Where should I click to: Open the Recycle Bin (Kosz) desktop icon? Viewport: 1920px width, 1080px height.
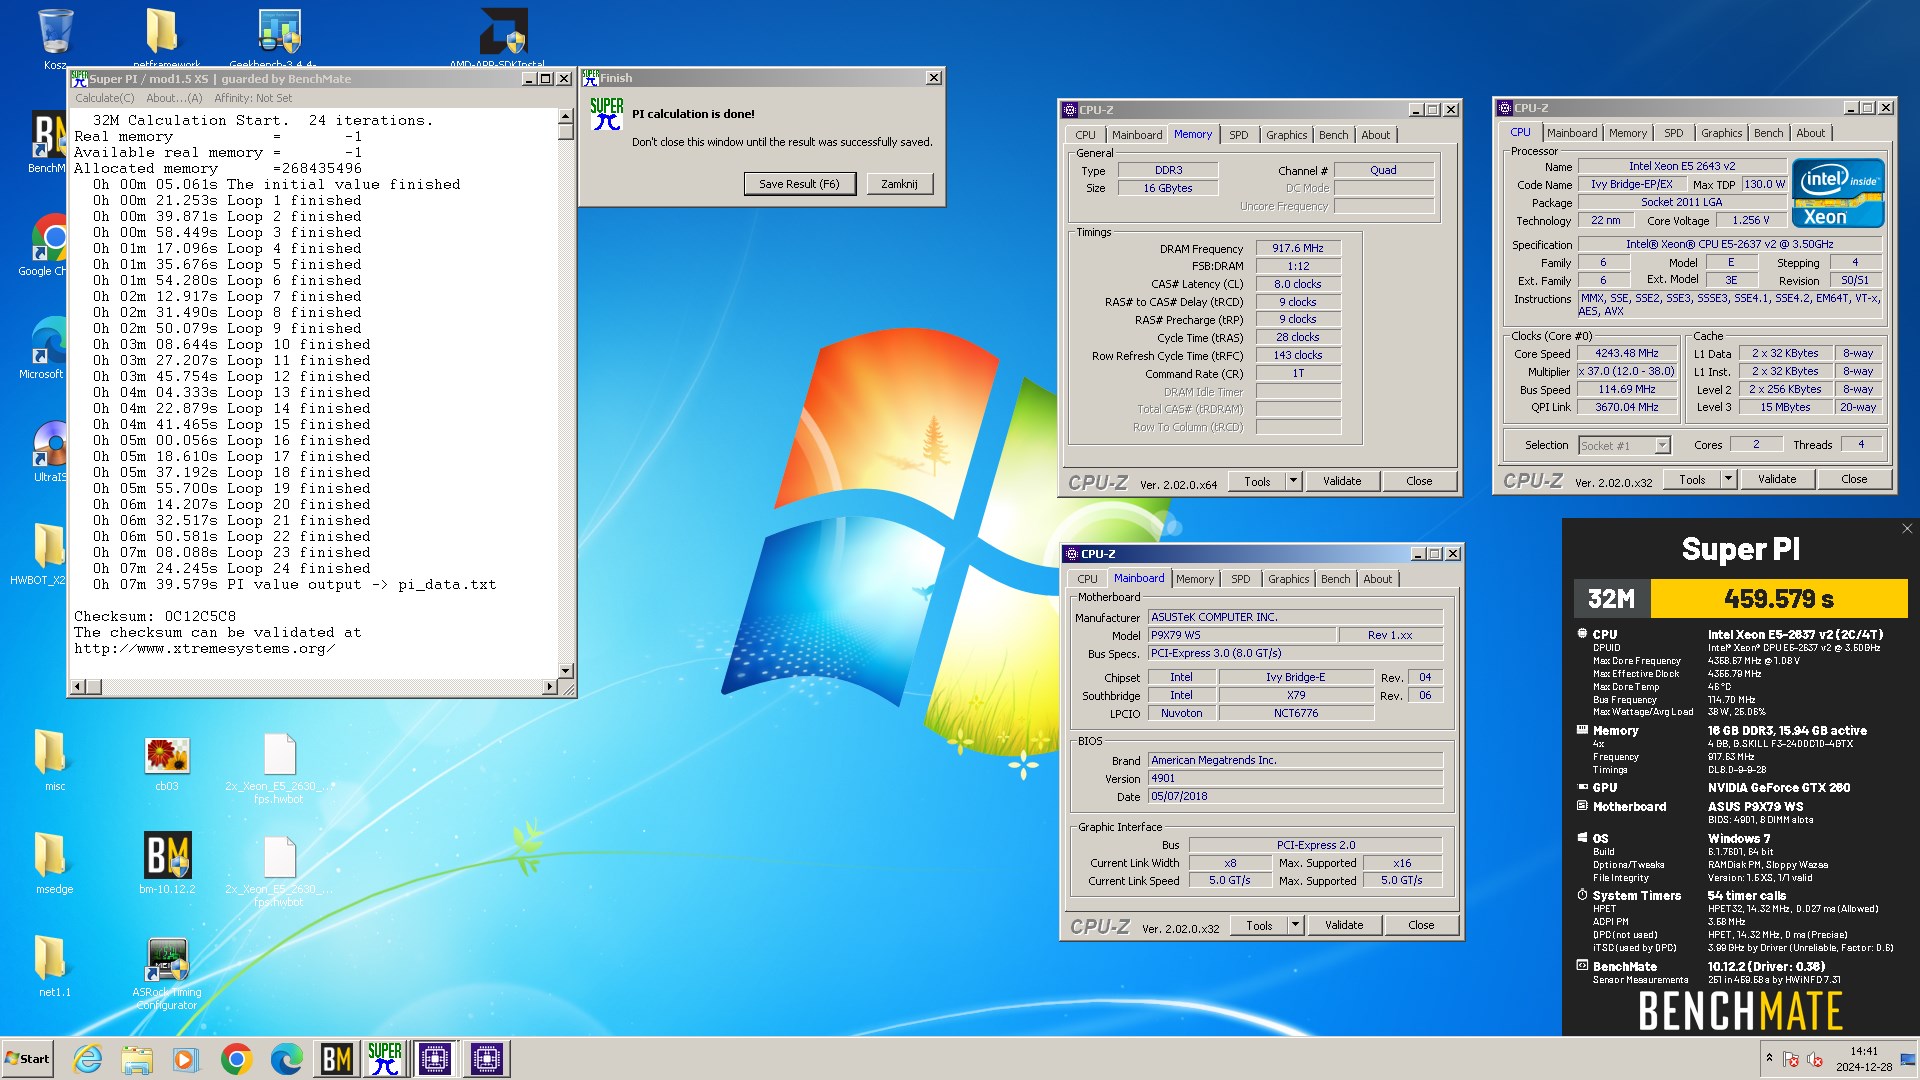pyautogui.click(x=55, y=33)
